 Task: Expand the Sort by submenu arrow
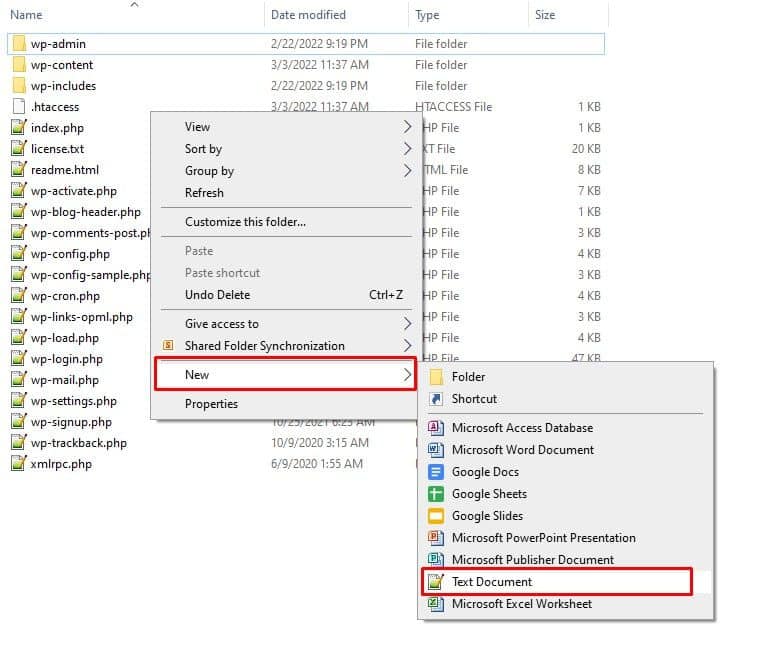407,149
